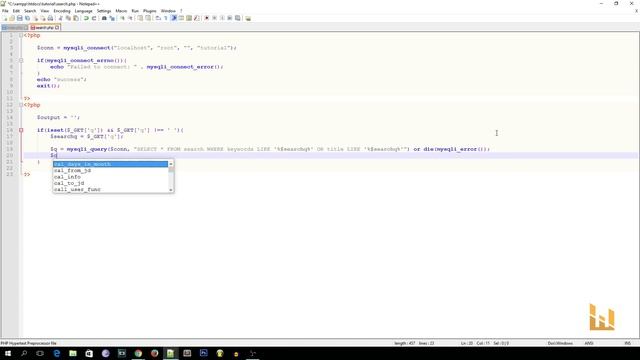Open the Plugins menu

click(x=150, y=11)
